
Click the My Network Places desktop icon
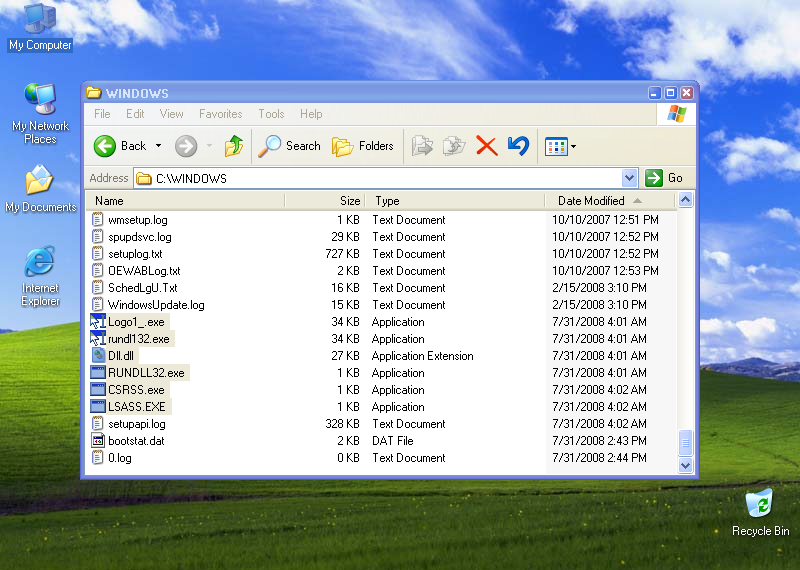(x=40, y=100)
